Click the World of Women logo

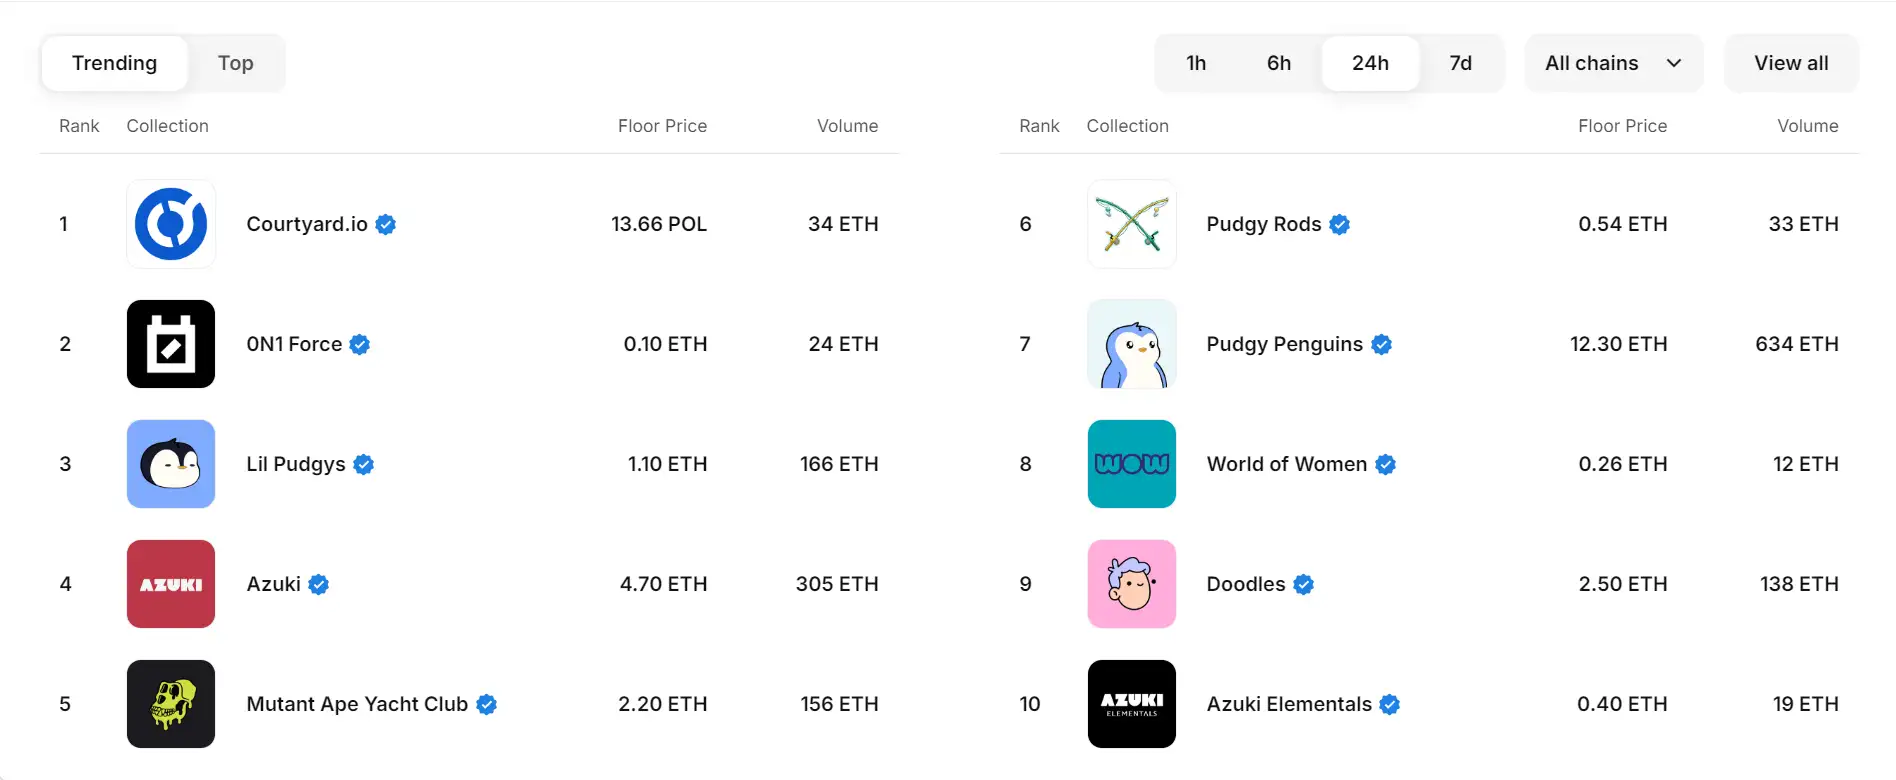(1131, 464)
